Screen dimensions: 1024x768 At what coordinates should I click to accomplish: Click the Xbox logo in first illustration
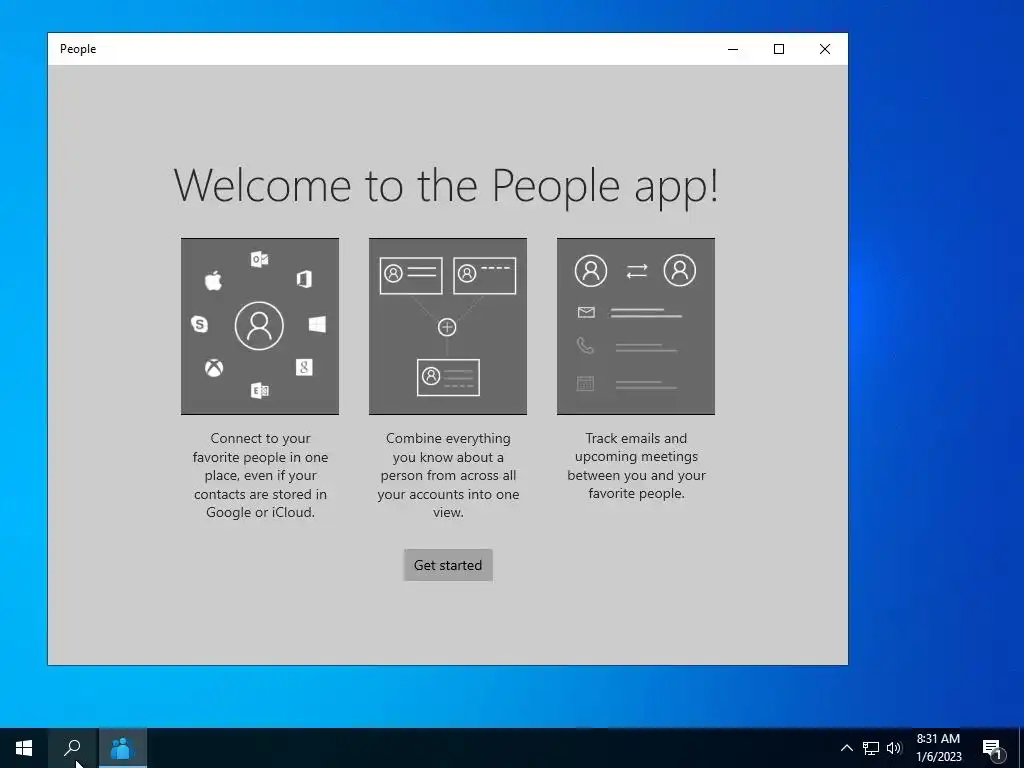point(214,368)
